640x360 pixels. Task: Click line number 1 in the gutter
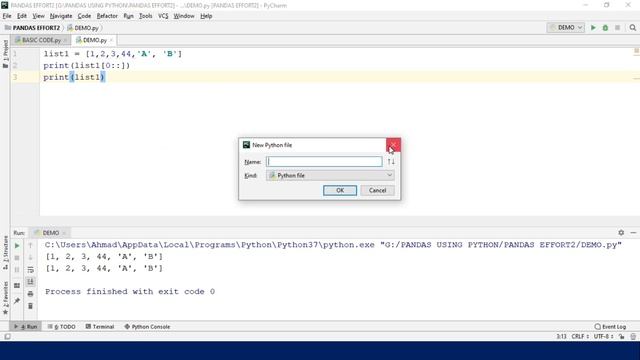(15, 53)
